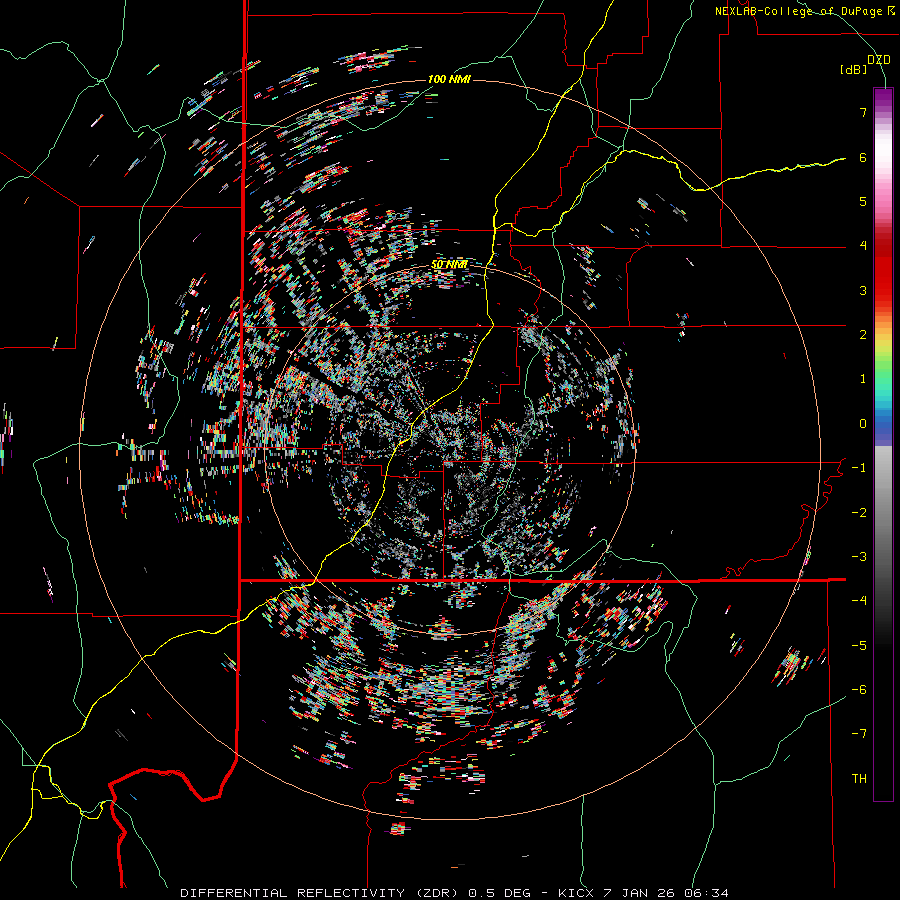Click the DIFFERENTIAL REFLECTIVITY (ZDR) caption text
900x900 pixels.
(x=321, y=893)
